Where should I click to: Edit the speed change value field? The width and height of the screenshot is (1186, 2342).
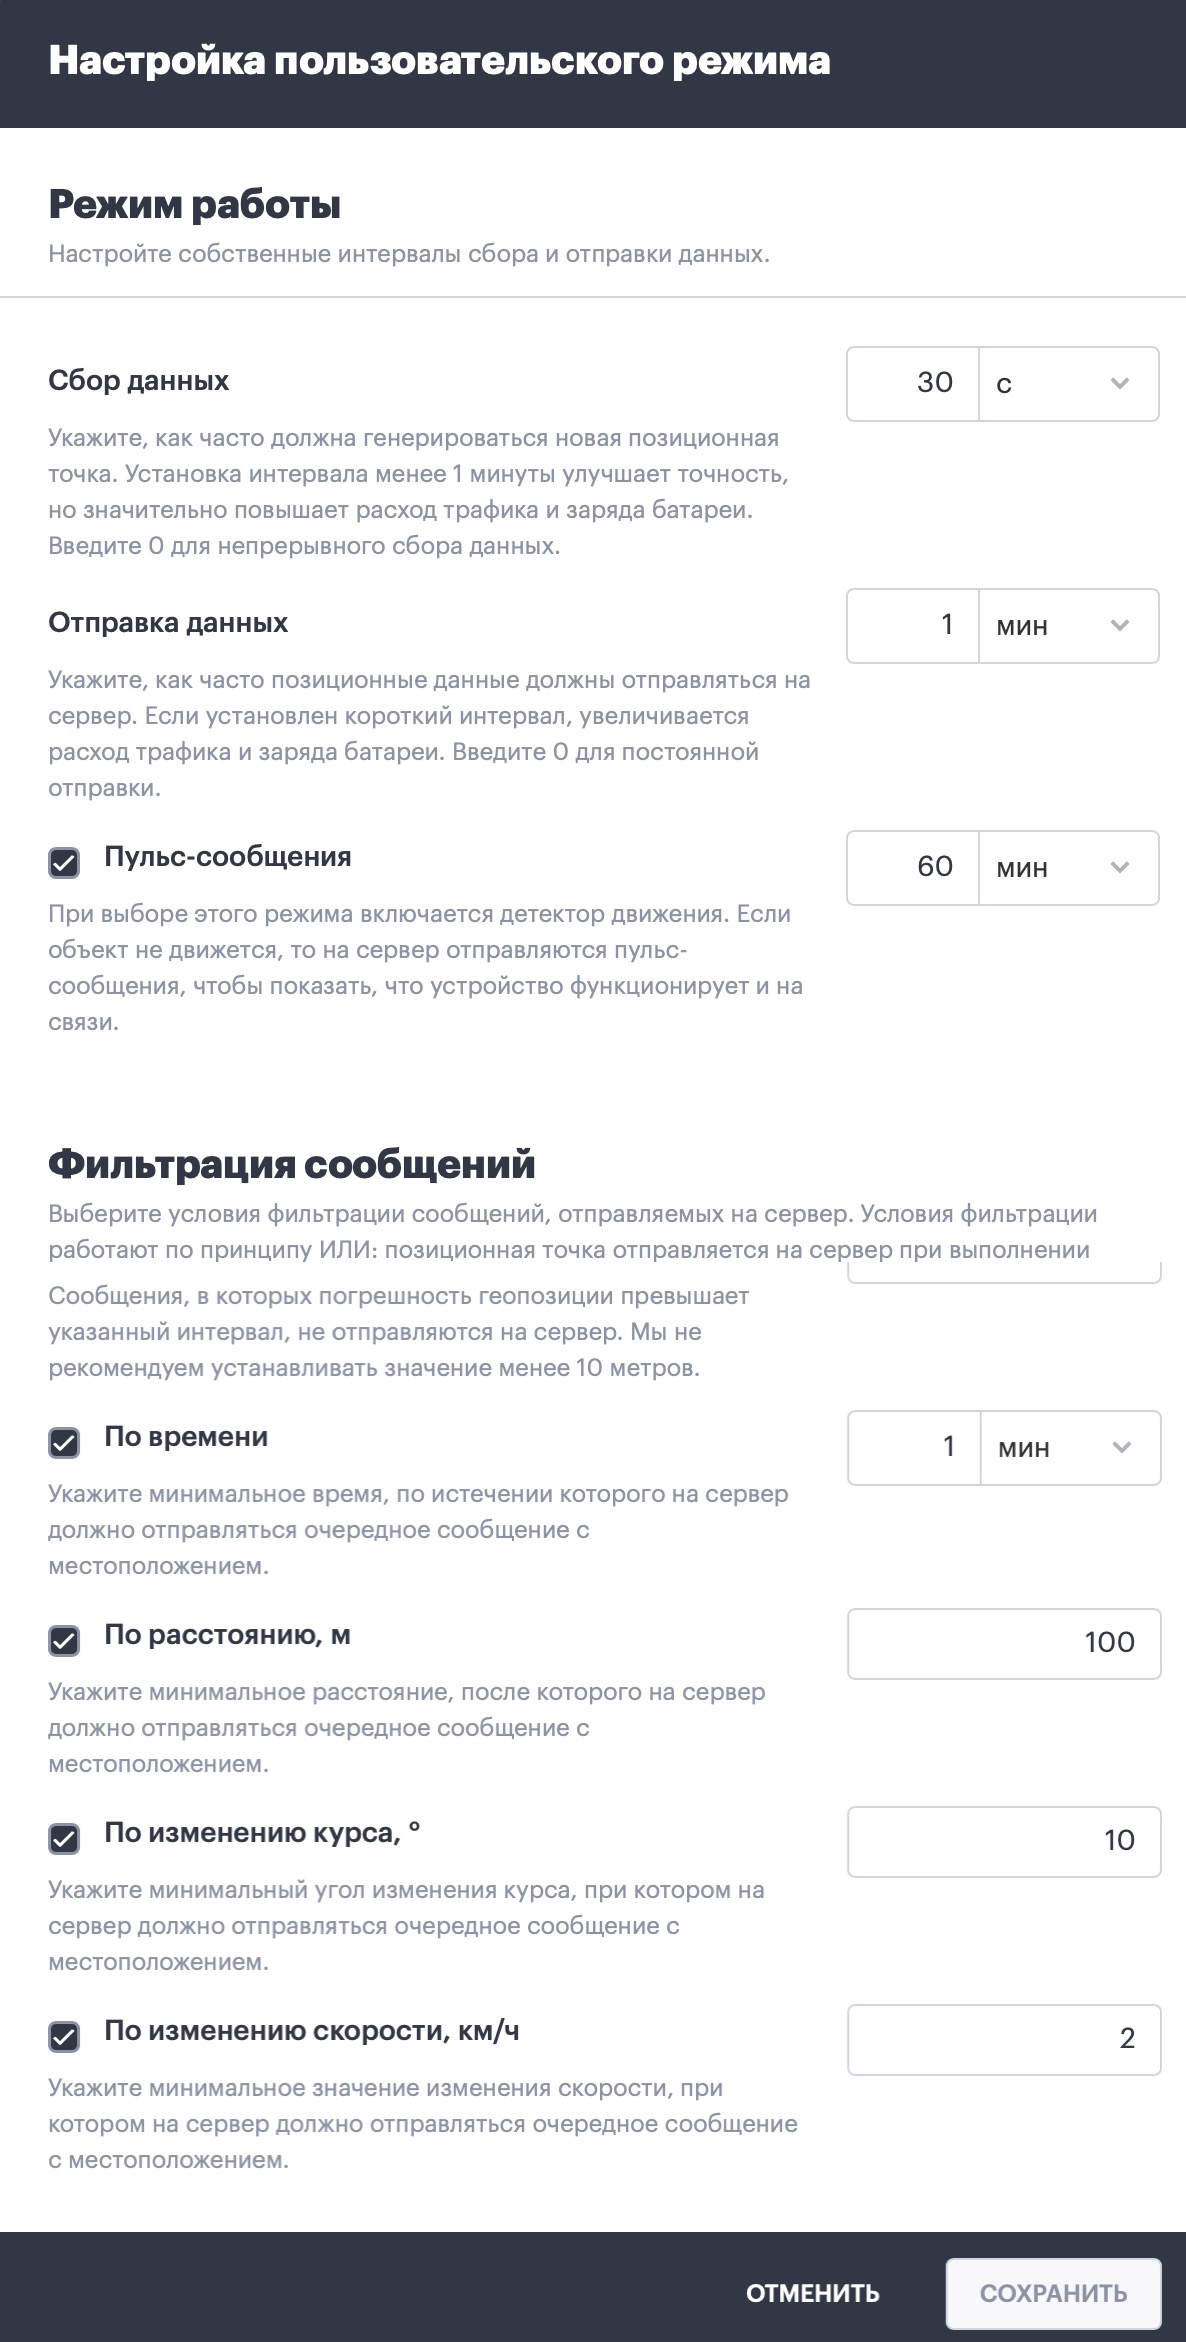pyautogui.click(x=1003, y=2040)
